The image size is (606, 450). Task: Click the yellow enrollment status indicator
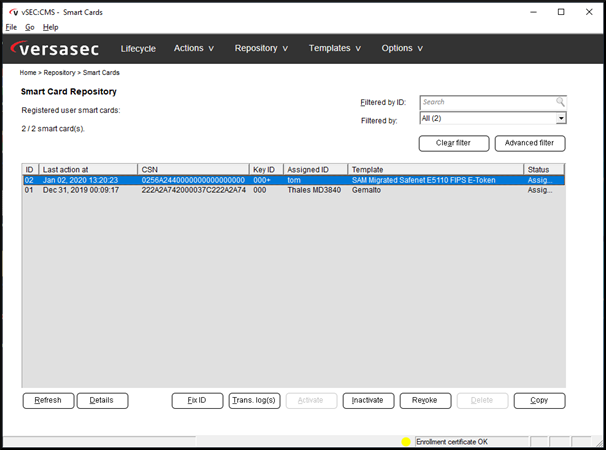click(406, 442)
